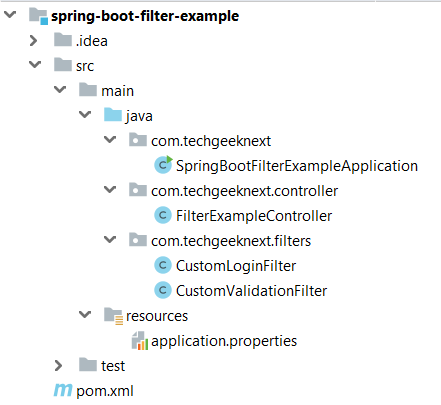Screen dimensions: 441x405
Task: Click the Maven pom.xml icon
Action: tap(63, 390)
